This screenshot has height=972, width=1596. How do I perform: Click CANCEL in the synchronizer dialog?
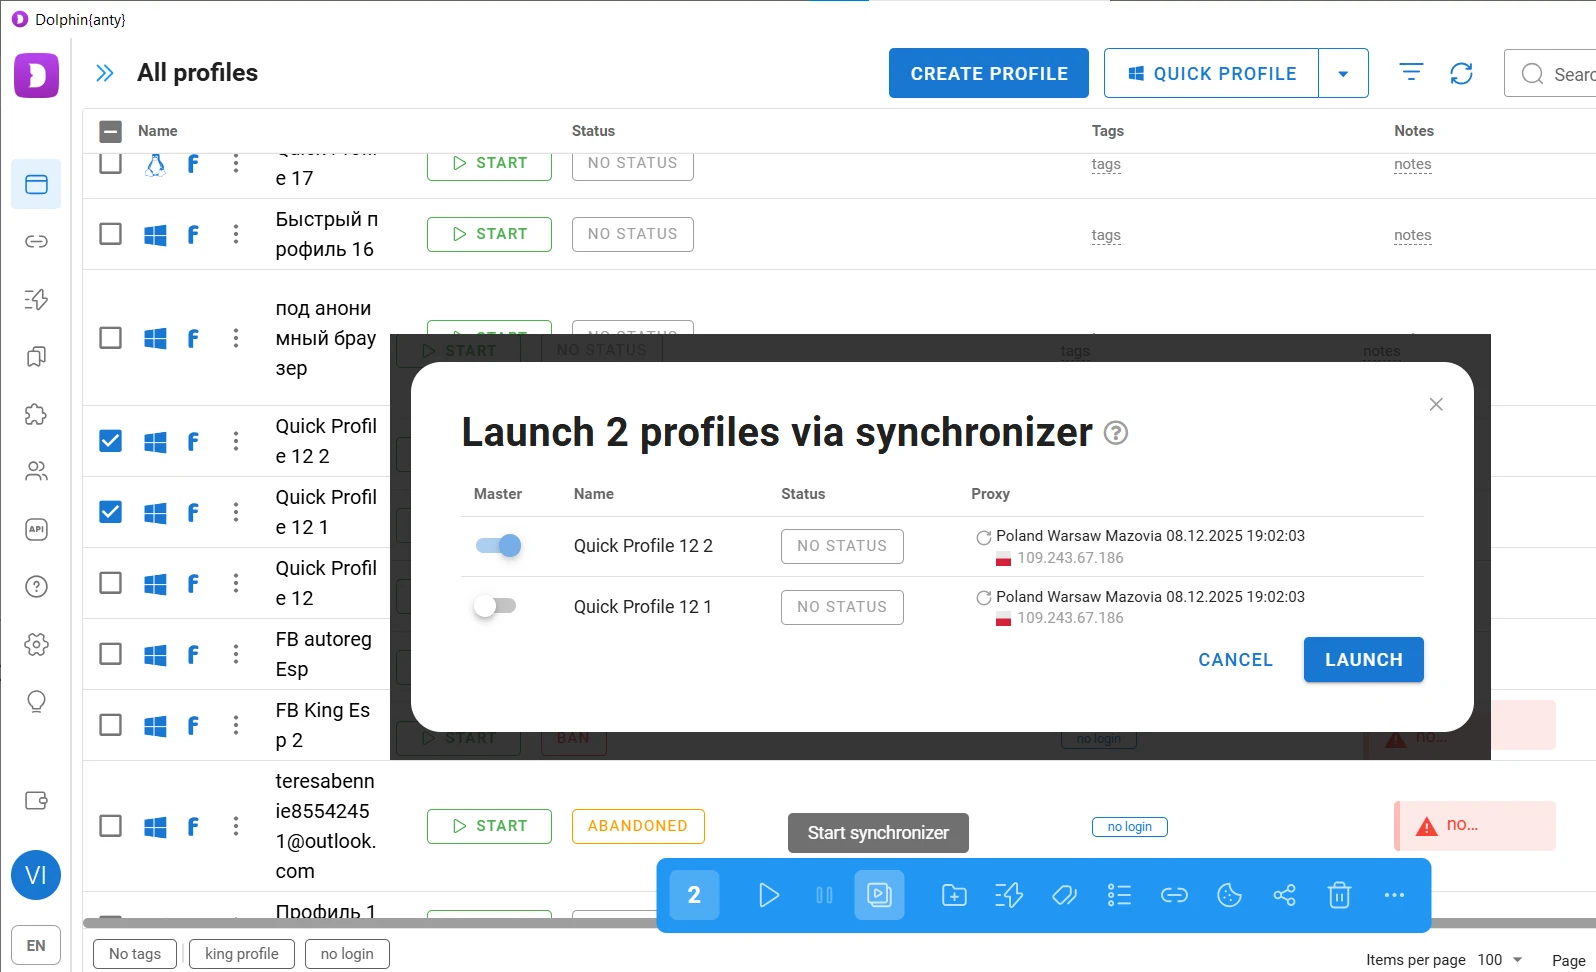pos(1236,660)
